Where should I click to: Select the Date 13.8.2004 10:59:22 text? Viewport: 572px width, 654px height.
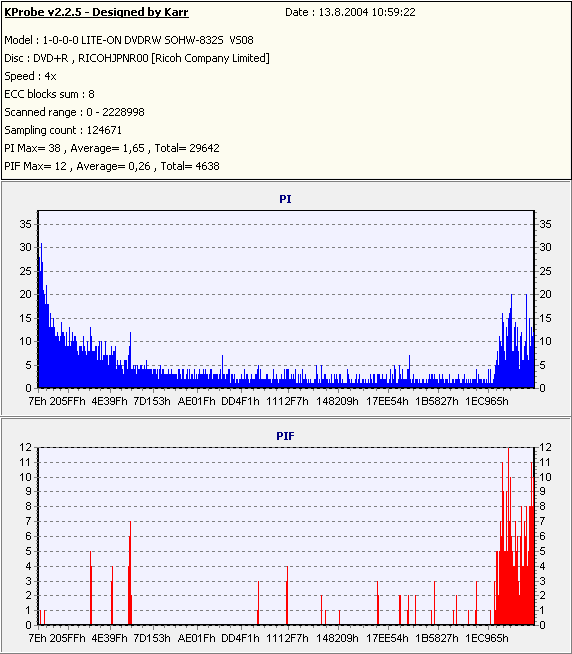pyautogui.click(x=350, y=12)
